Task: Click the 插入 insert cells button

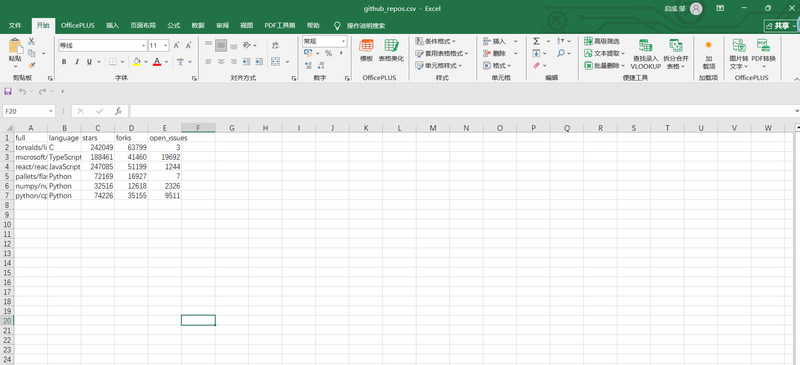Action: coord(494,41)
